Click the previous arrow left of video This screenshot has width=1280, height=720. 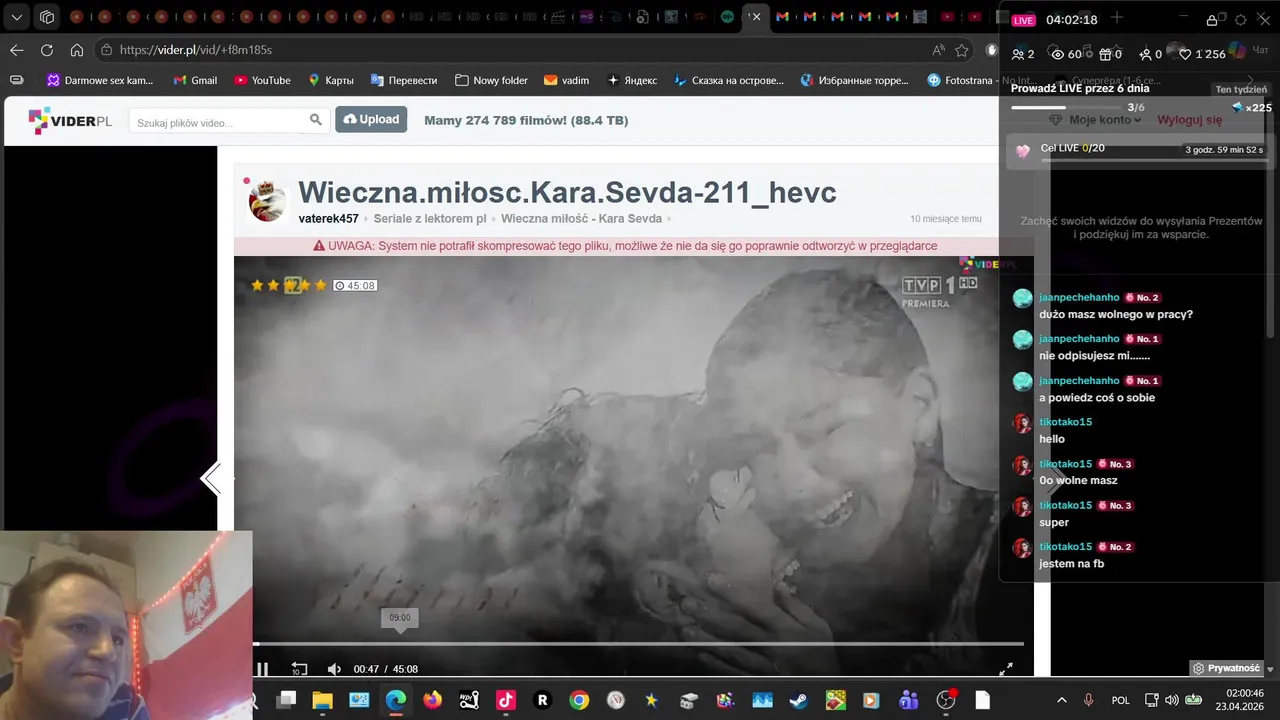point(211,480)
